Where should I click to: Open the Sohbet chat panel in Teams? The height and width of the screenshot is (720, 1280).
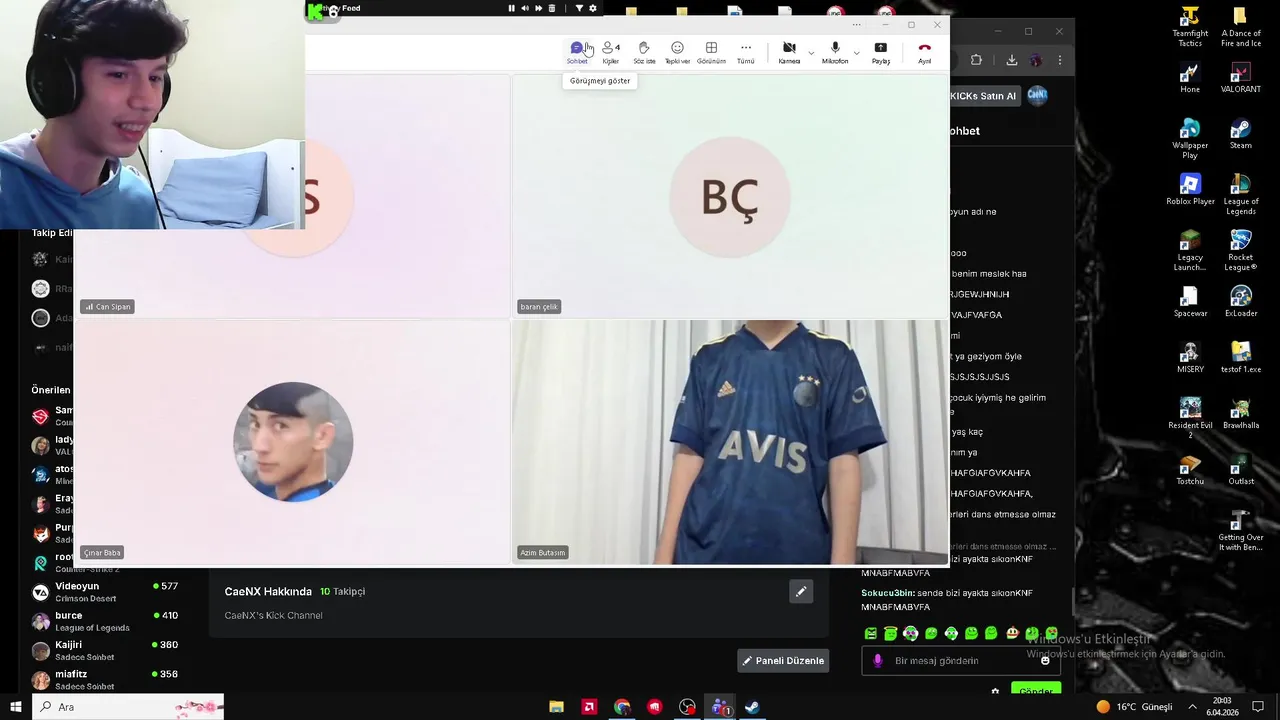(577, 52)
